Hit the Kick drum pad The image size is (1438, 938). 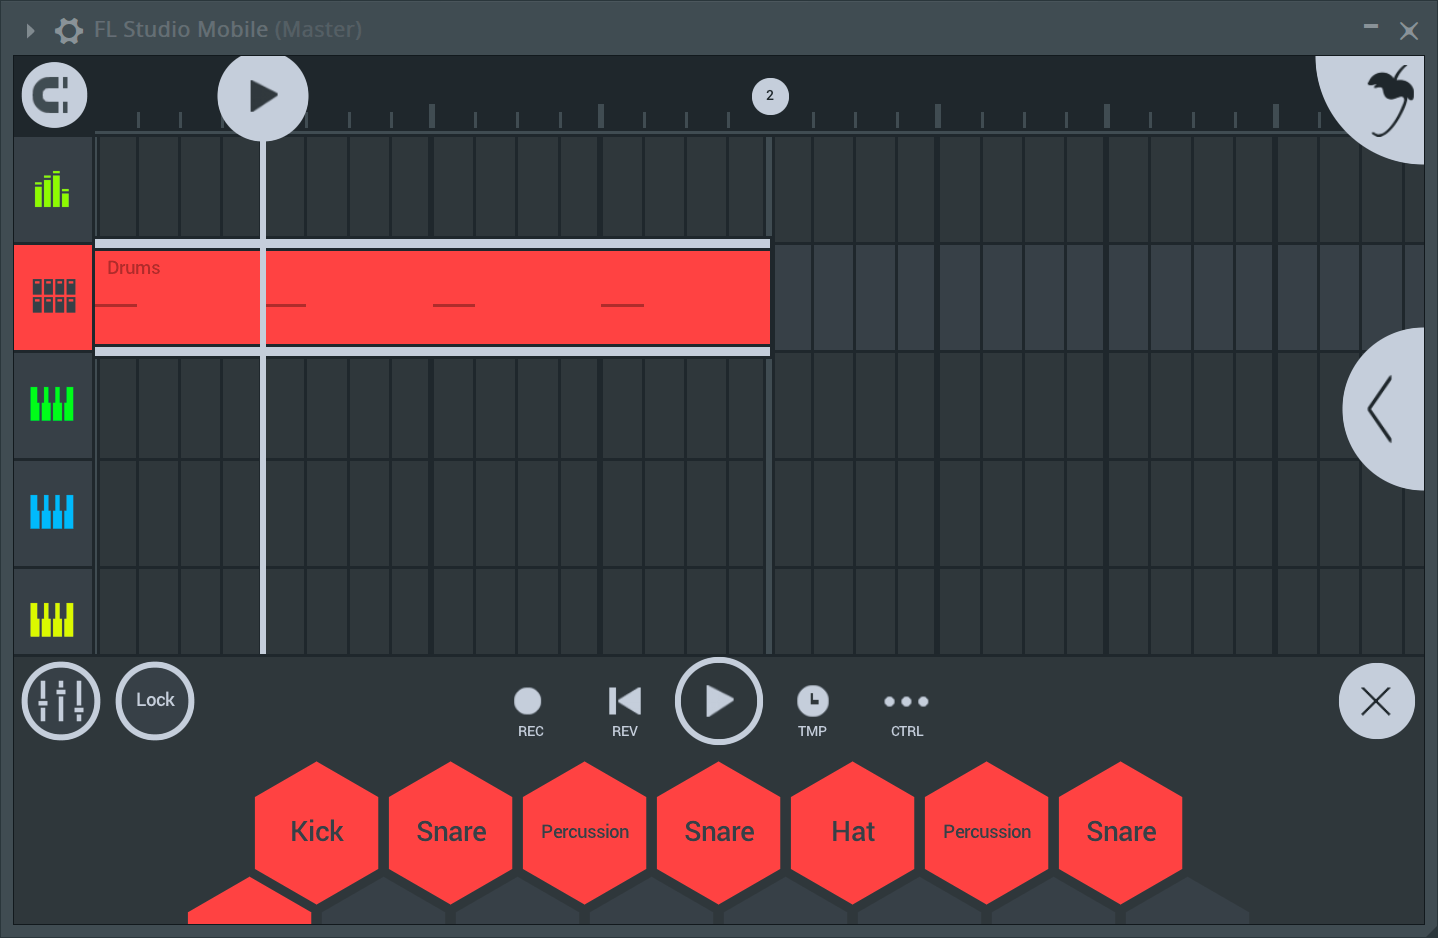click(x=316, y=831)
